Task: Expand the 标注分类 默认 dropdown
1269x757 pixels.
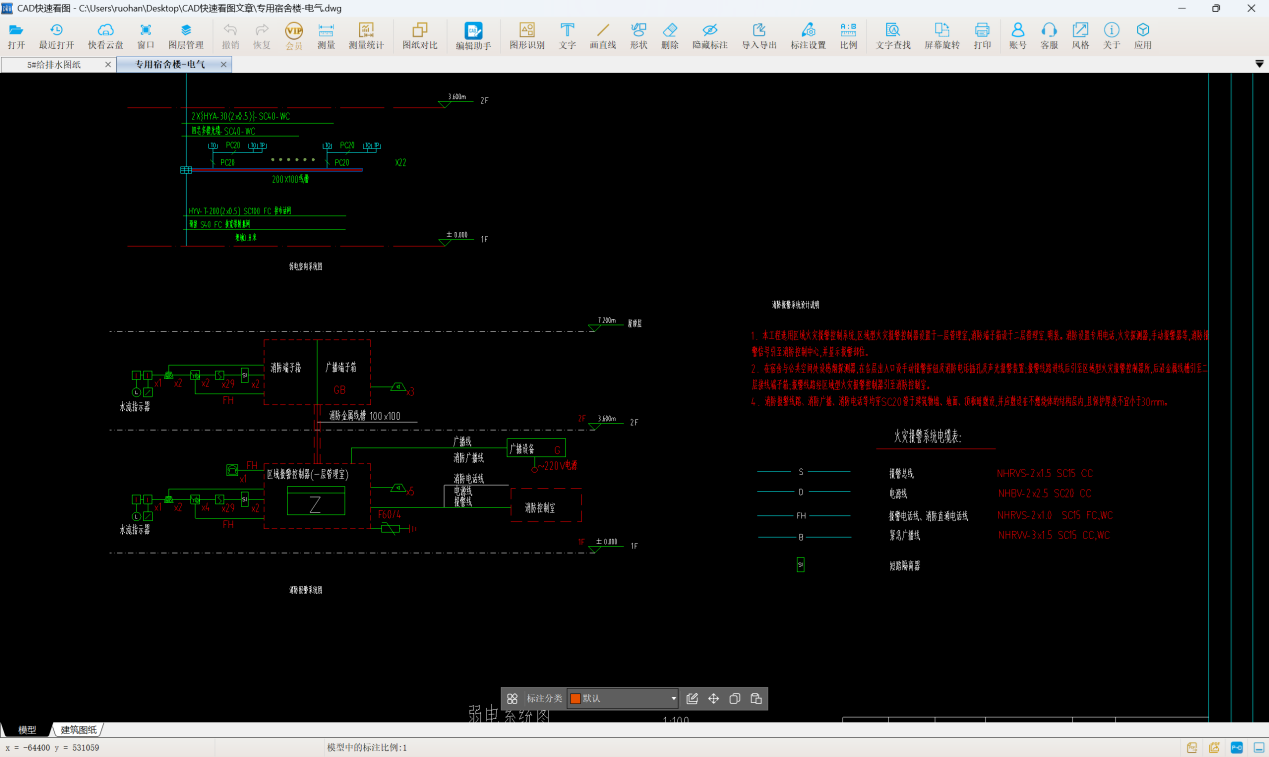Action: tap(673, 699)
